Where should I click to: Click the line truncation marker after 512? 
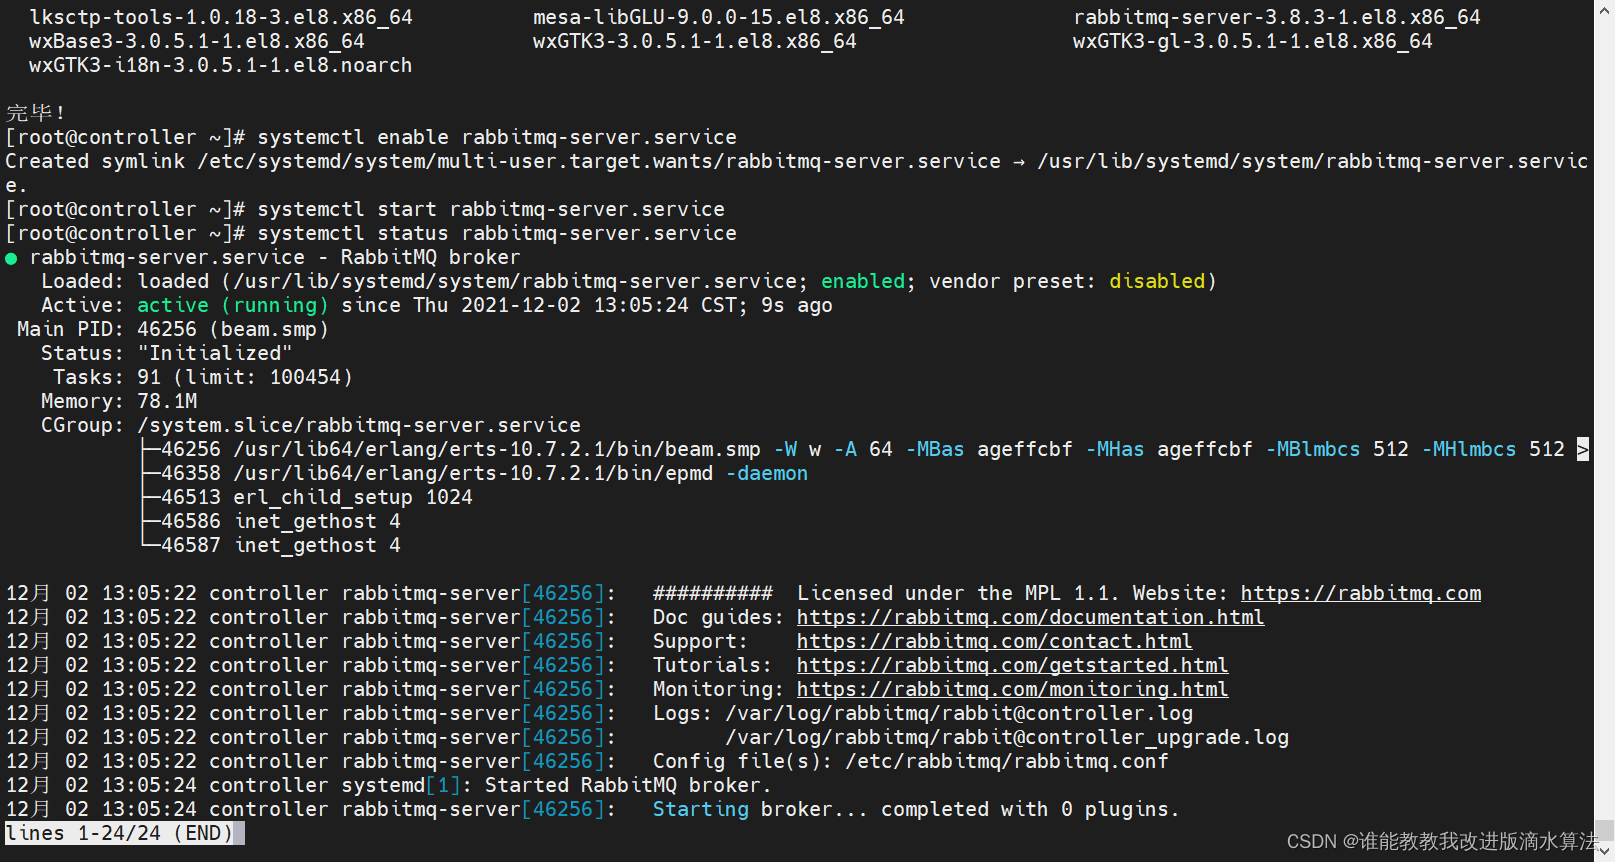pyautogui.click(x=1583, y=449)
